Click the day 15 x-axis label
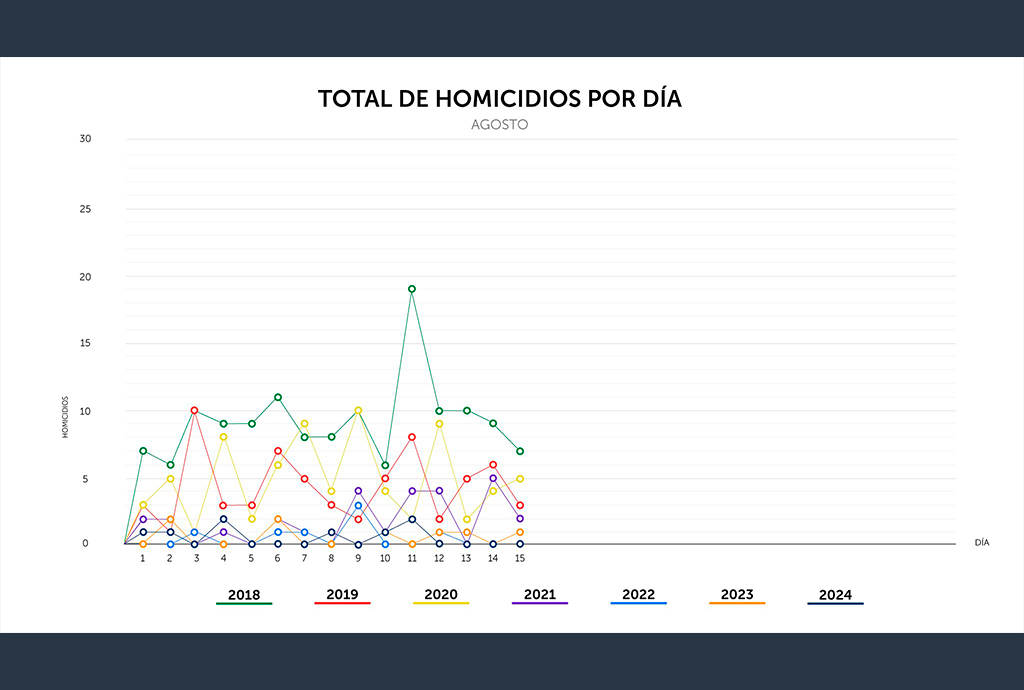1024x690 pixels. (520, 558)
